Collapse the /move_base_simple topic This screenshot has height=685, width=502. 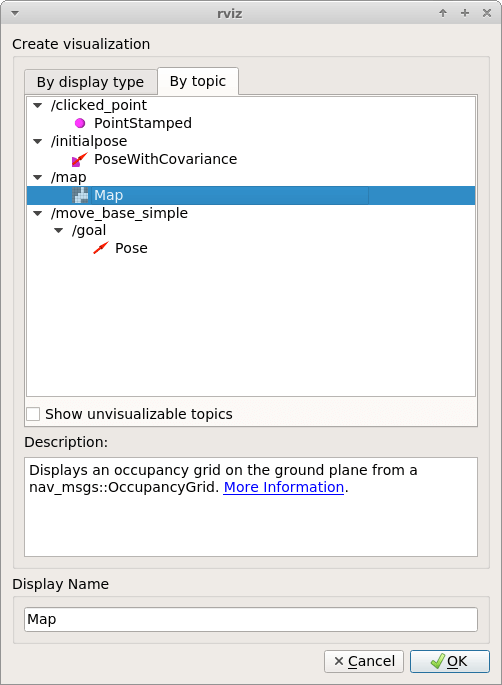click(x=38, y=213)
